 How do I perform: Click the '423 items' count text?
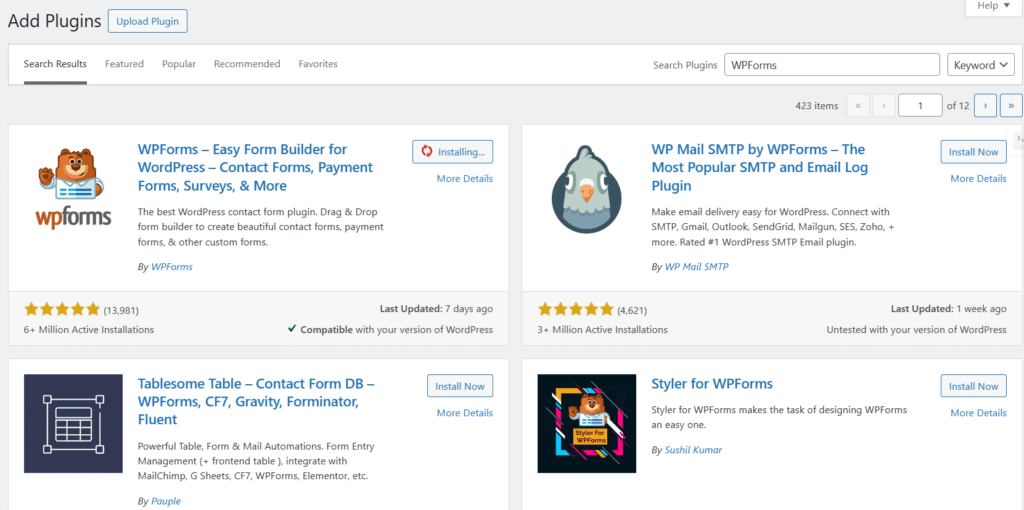click(x=817, y=106)
